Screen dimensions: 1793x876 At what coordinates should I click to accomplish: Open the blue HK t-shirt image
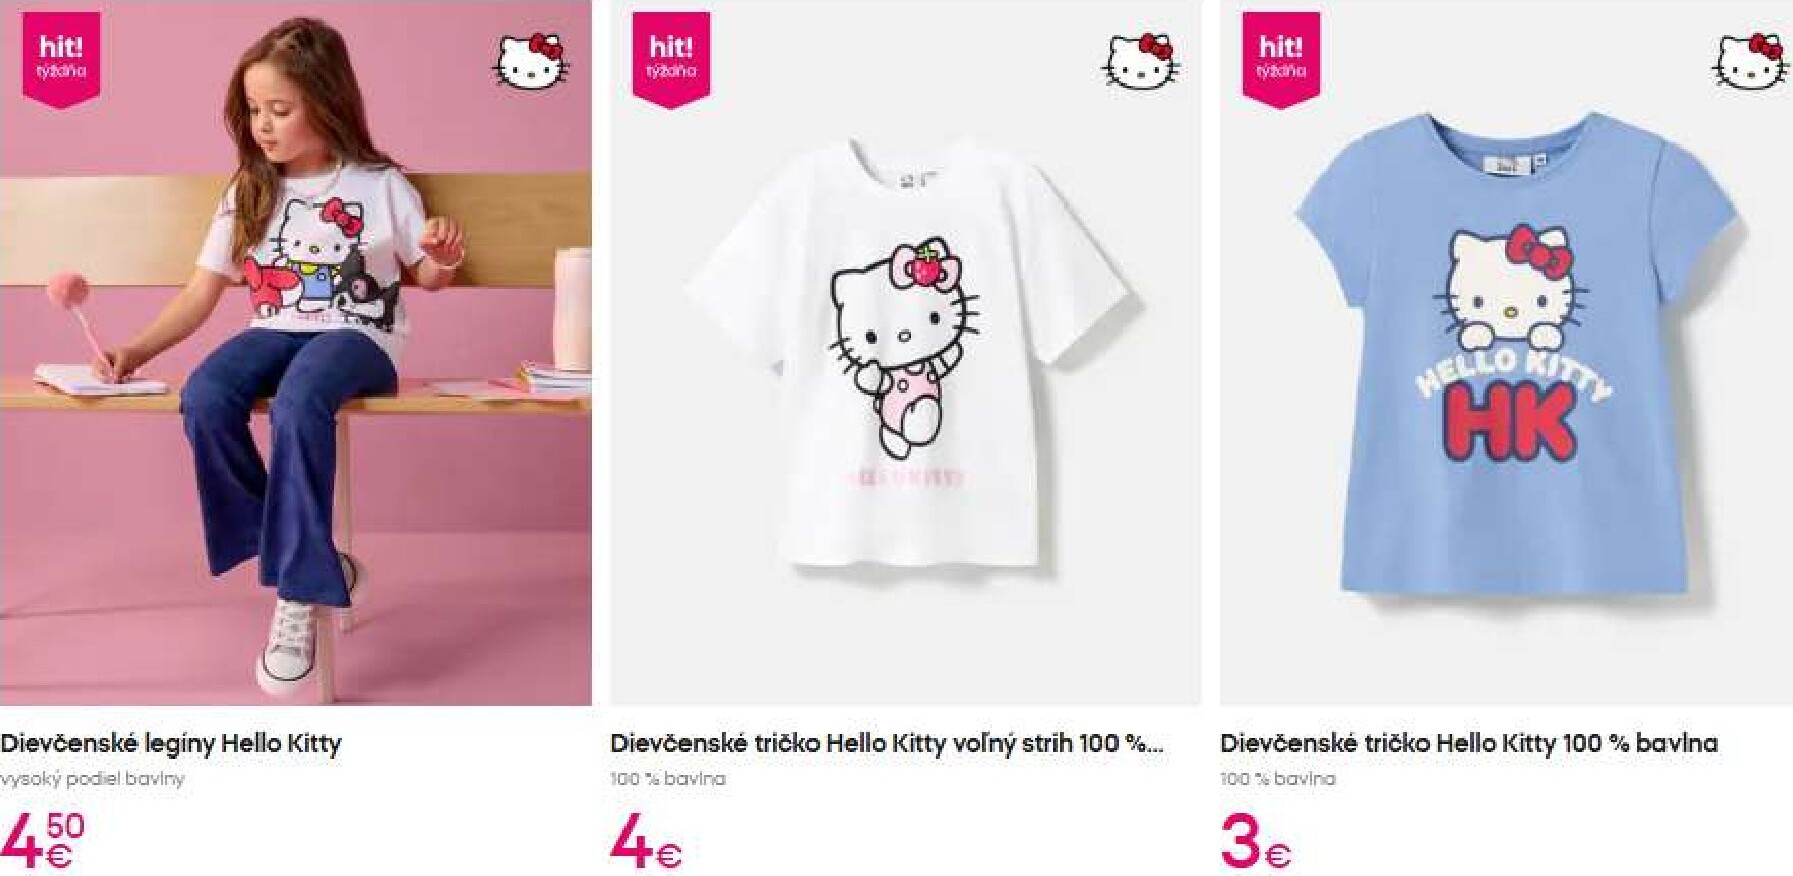tap(1506, 352)
